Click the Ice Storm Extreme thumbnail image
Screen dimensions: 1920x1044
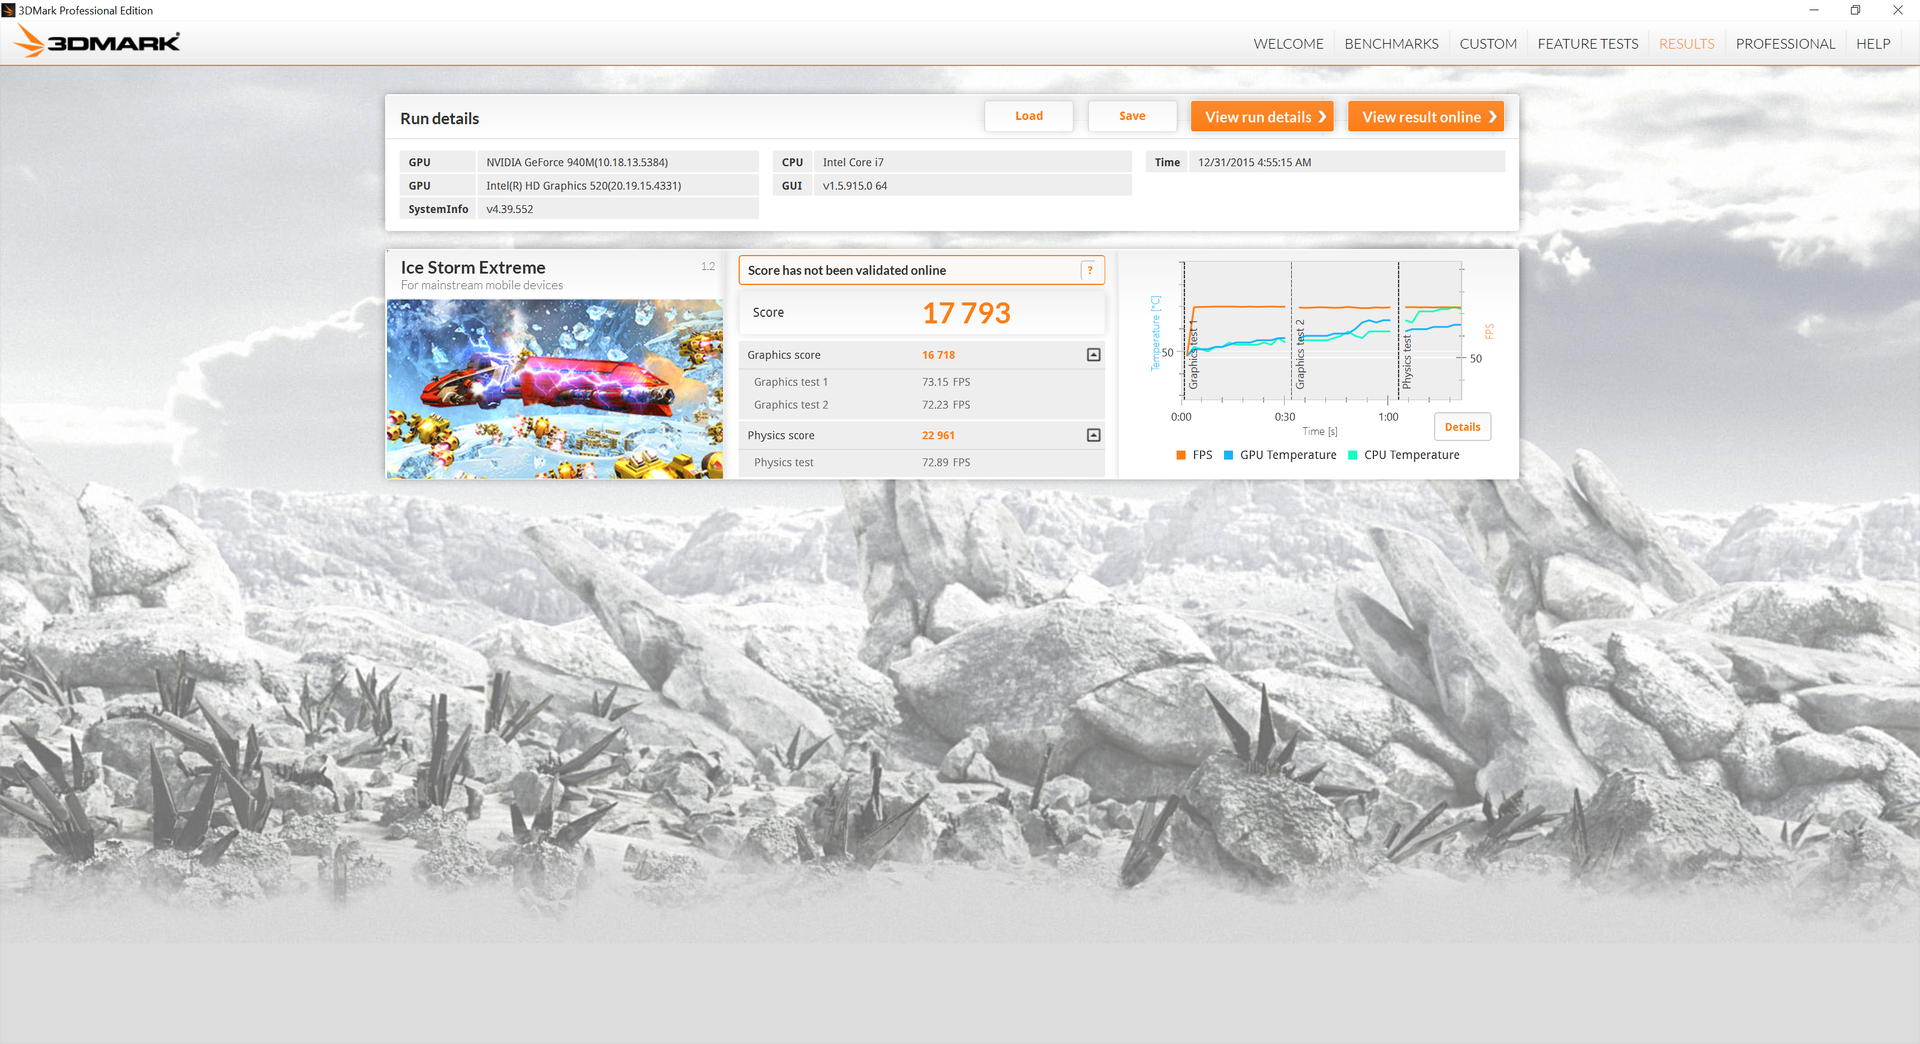point(555,389)
